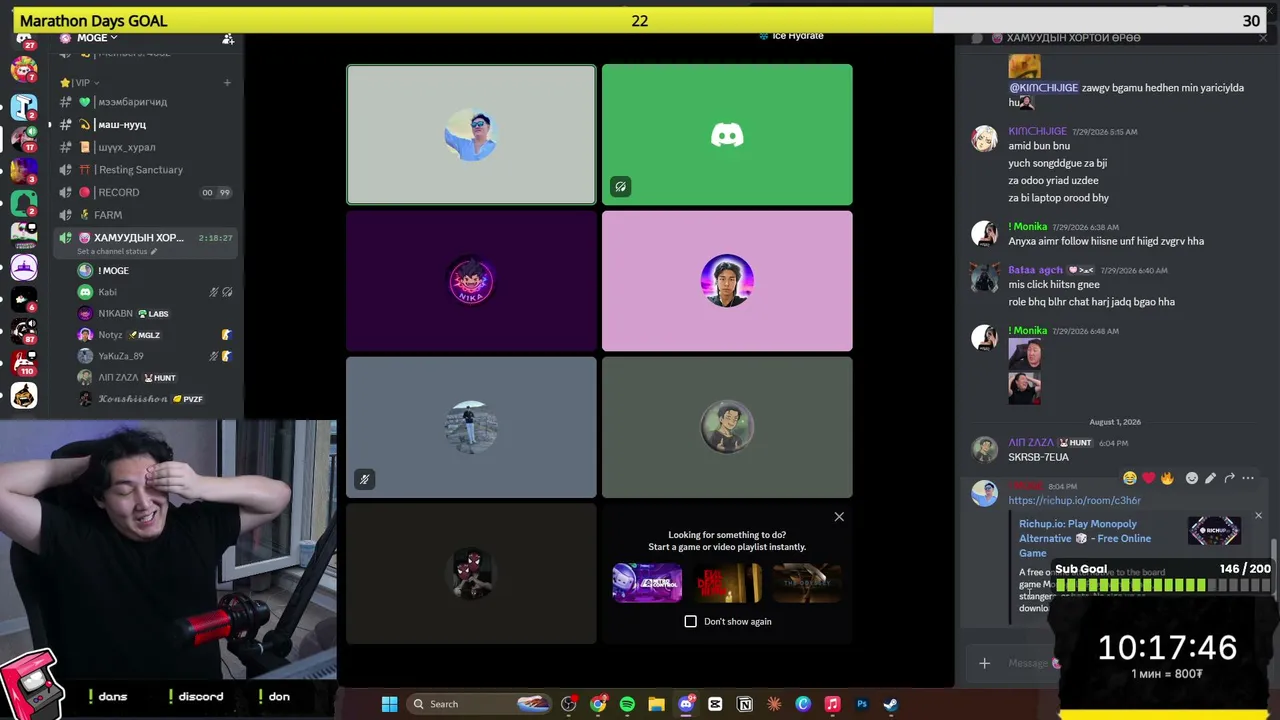
Task: Open the add reaction emoji picker
Action: pyautogui.click(x=1191, y=478)
